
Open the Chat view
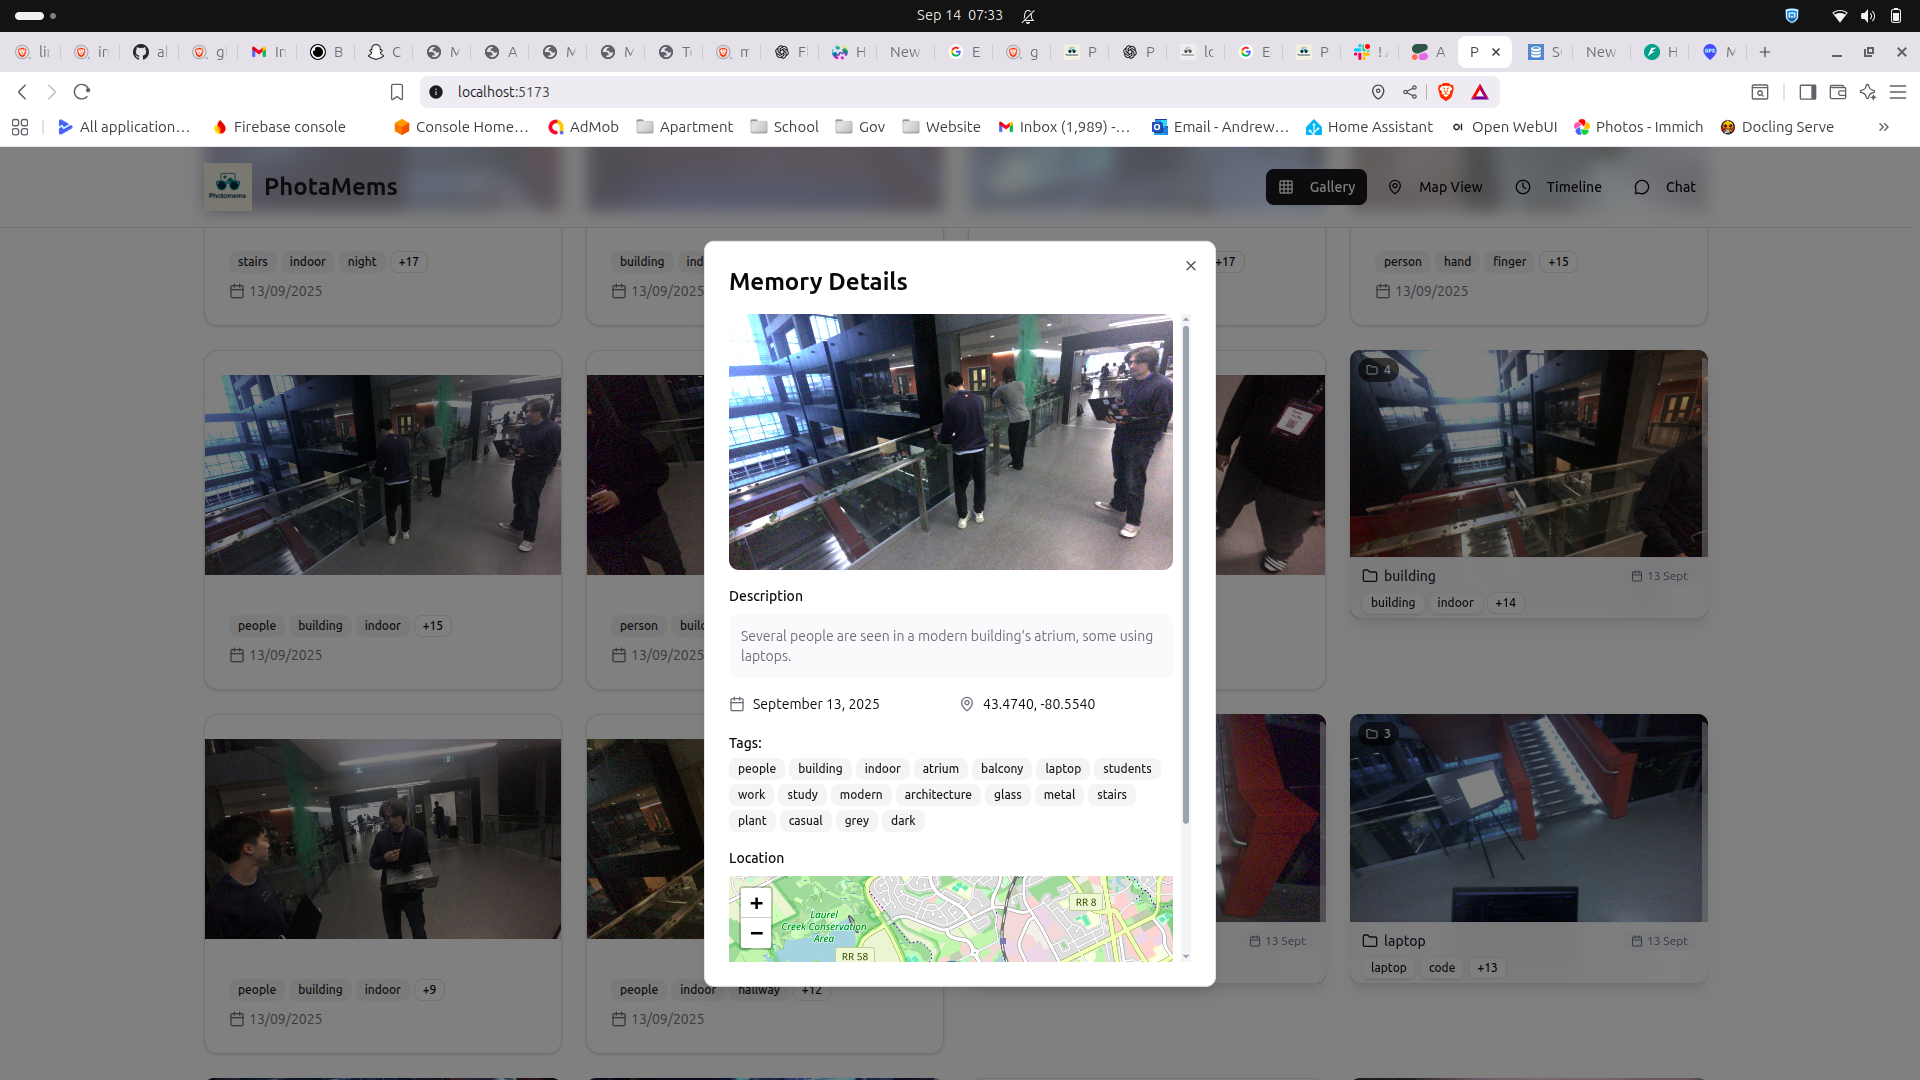tap(1665, 187)
